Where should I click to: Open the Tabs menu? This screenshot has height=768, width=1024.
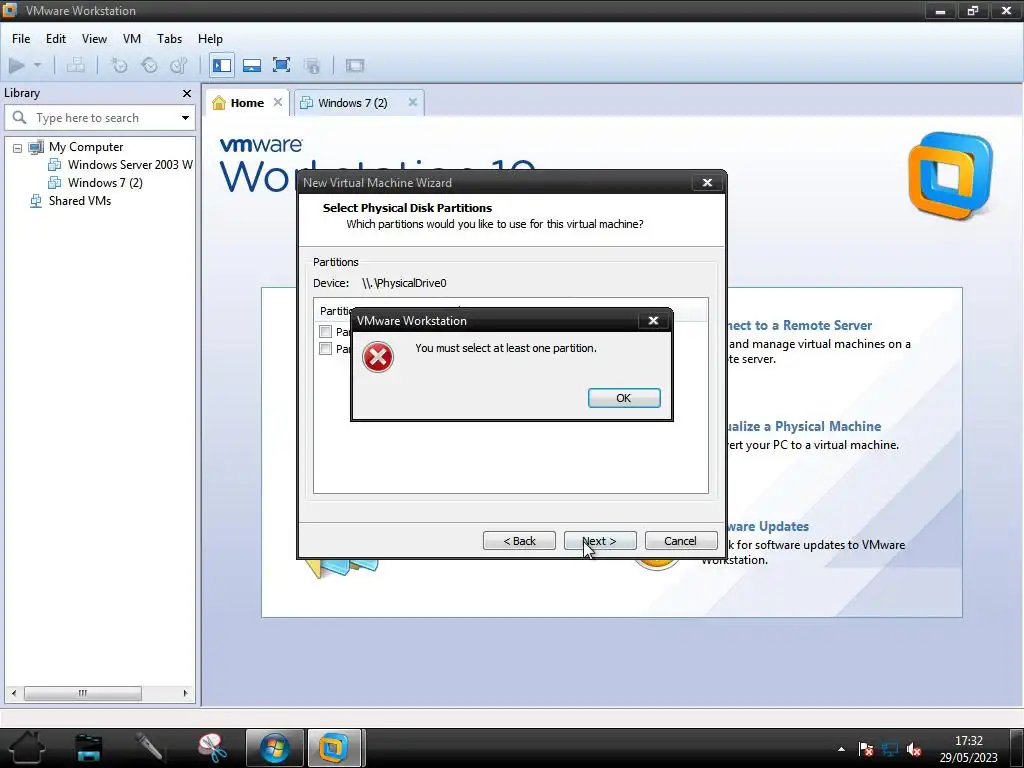pos(169,39)
